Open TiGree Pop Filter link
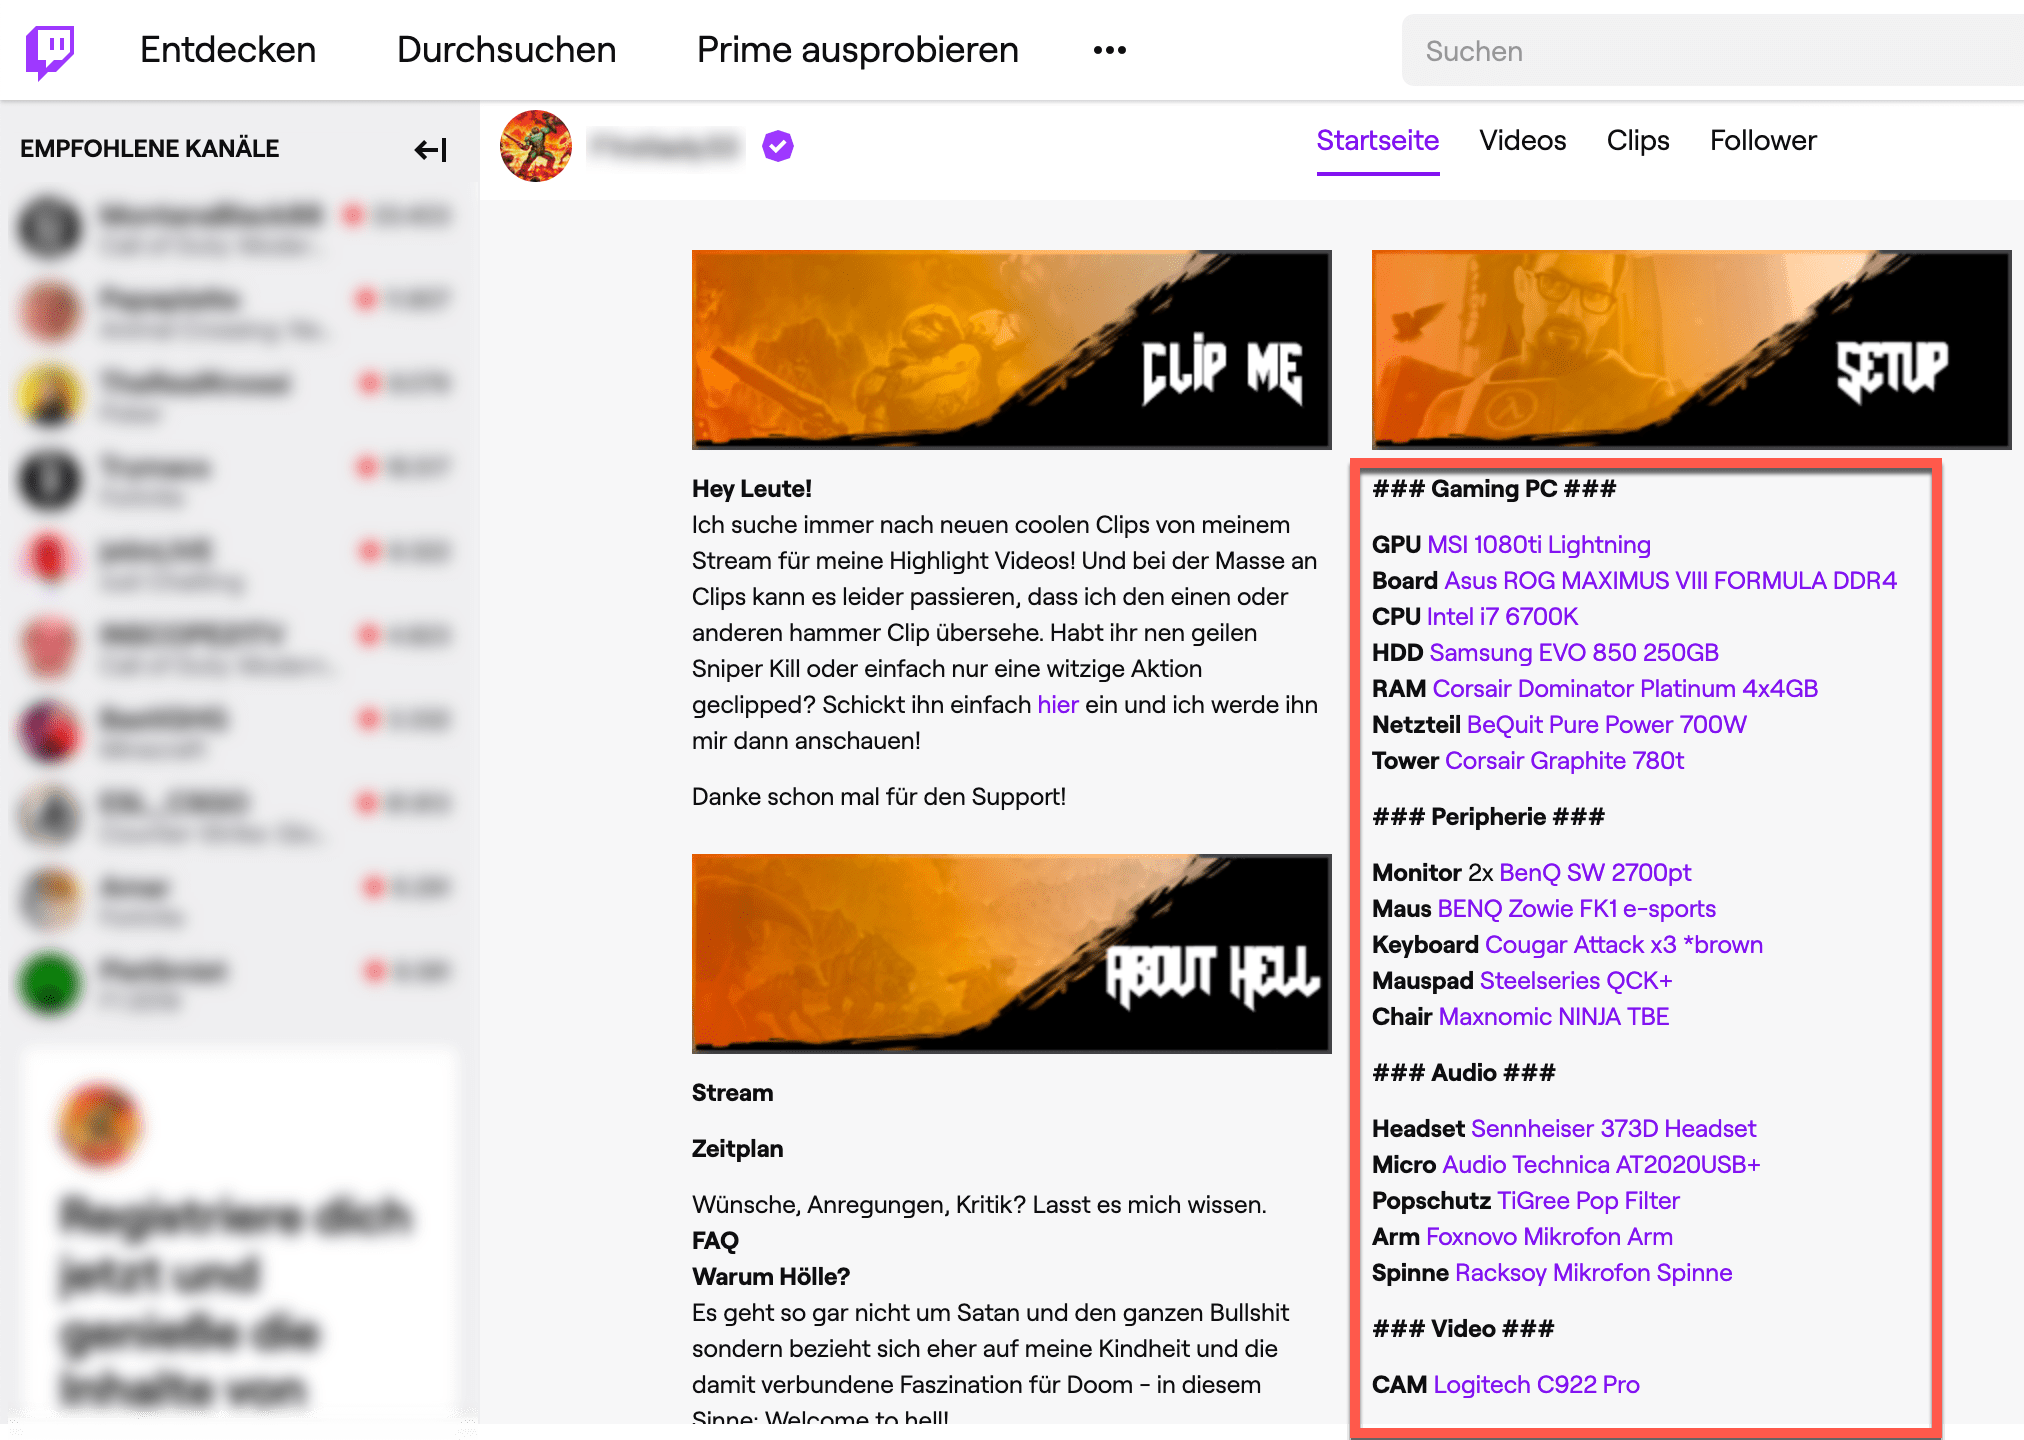Image resolution: width=2024 pixels, height=1440 pixels. point(1588,1201)
